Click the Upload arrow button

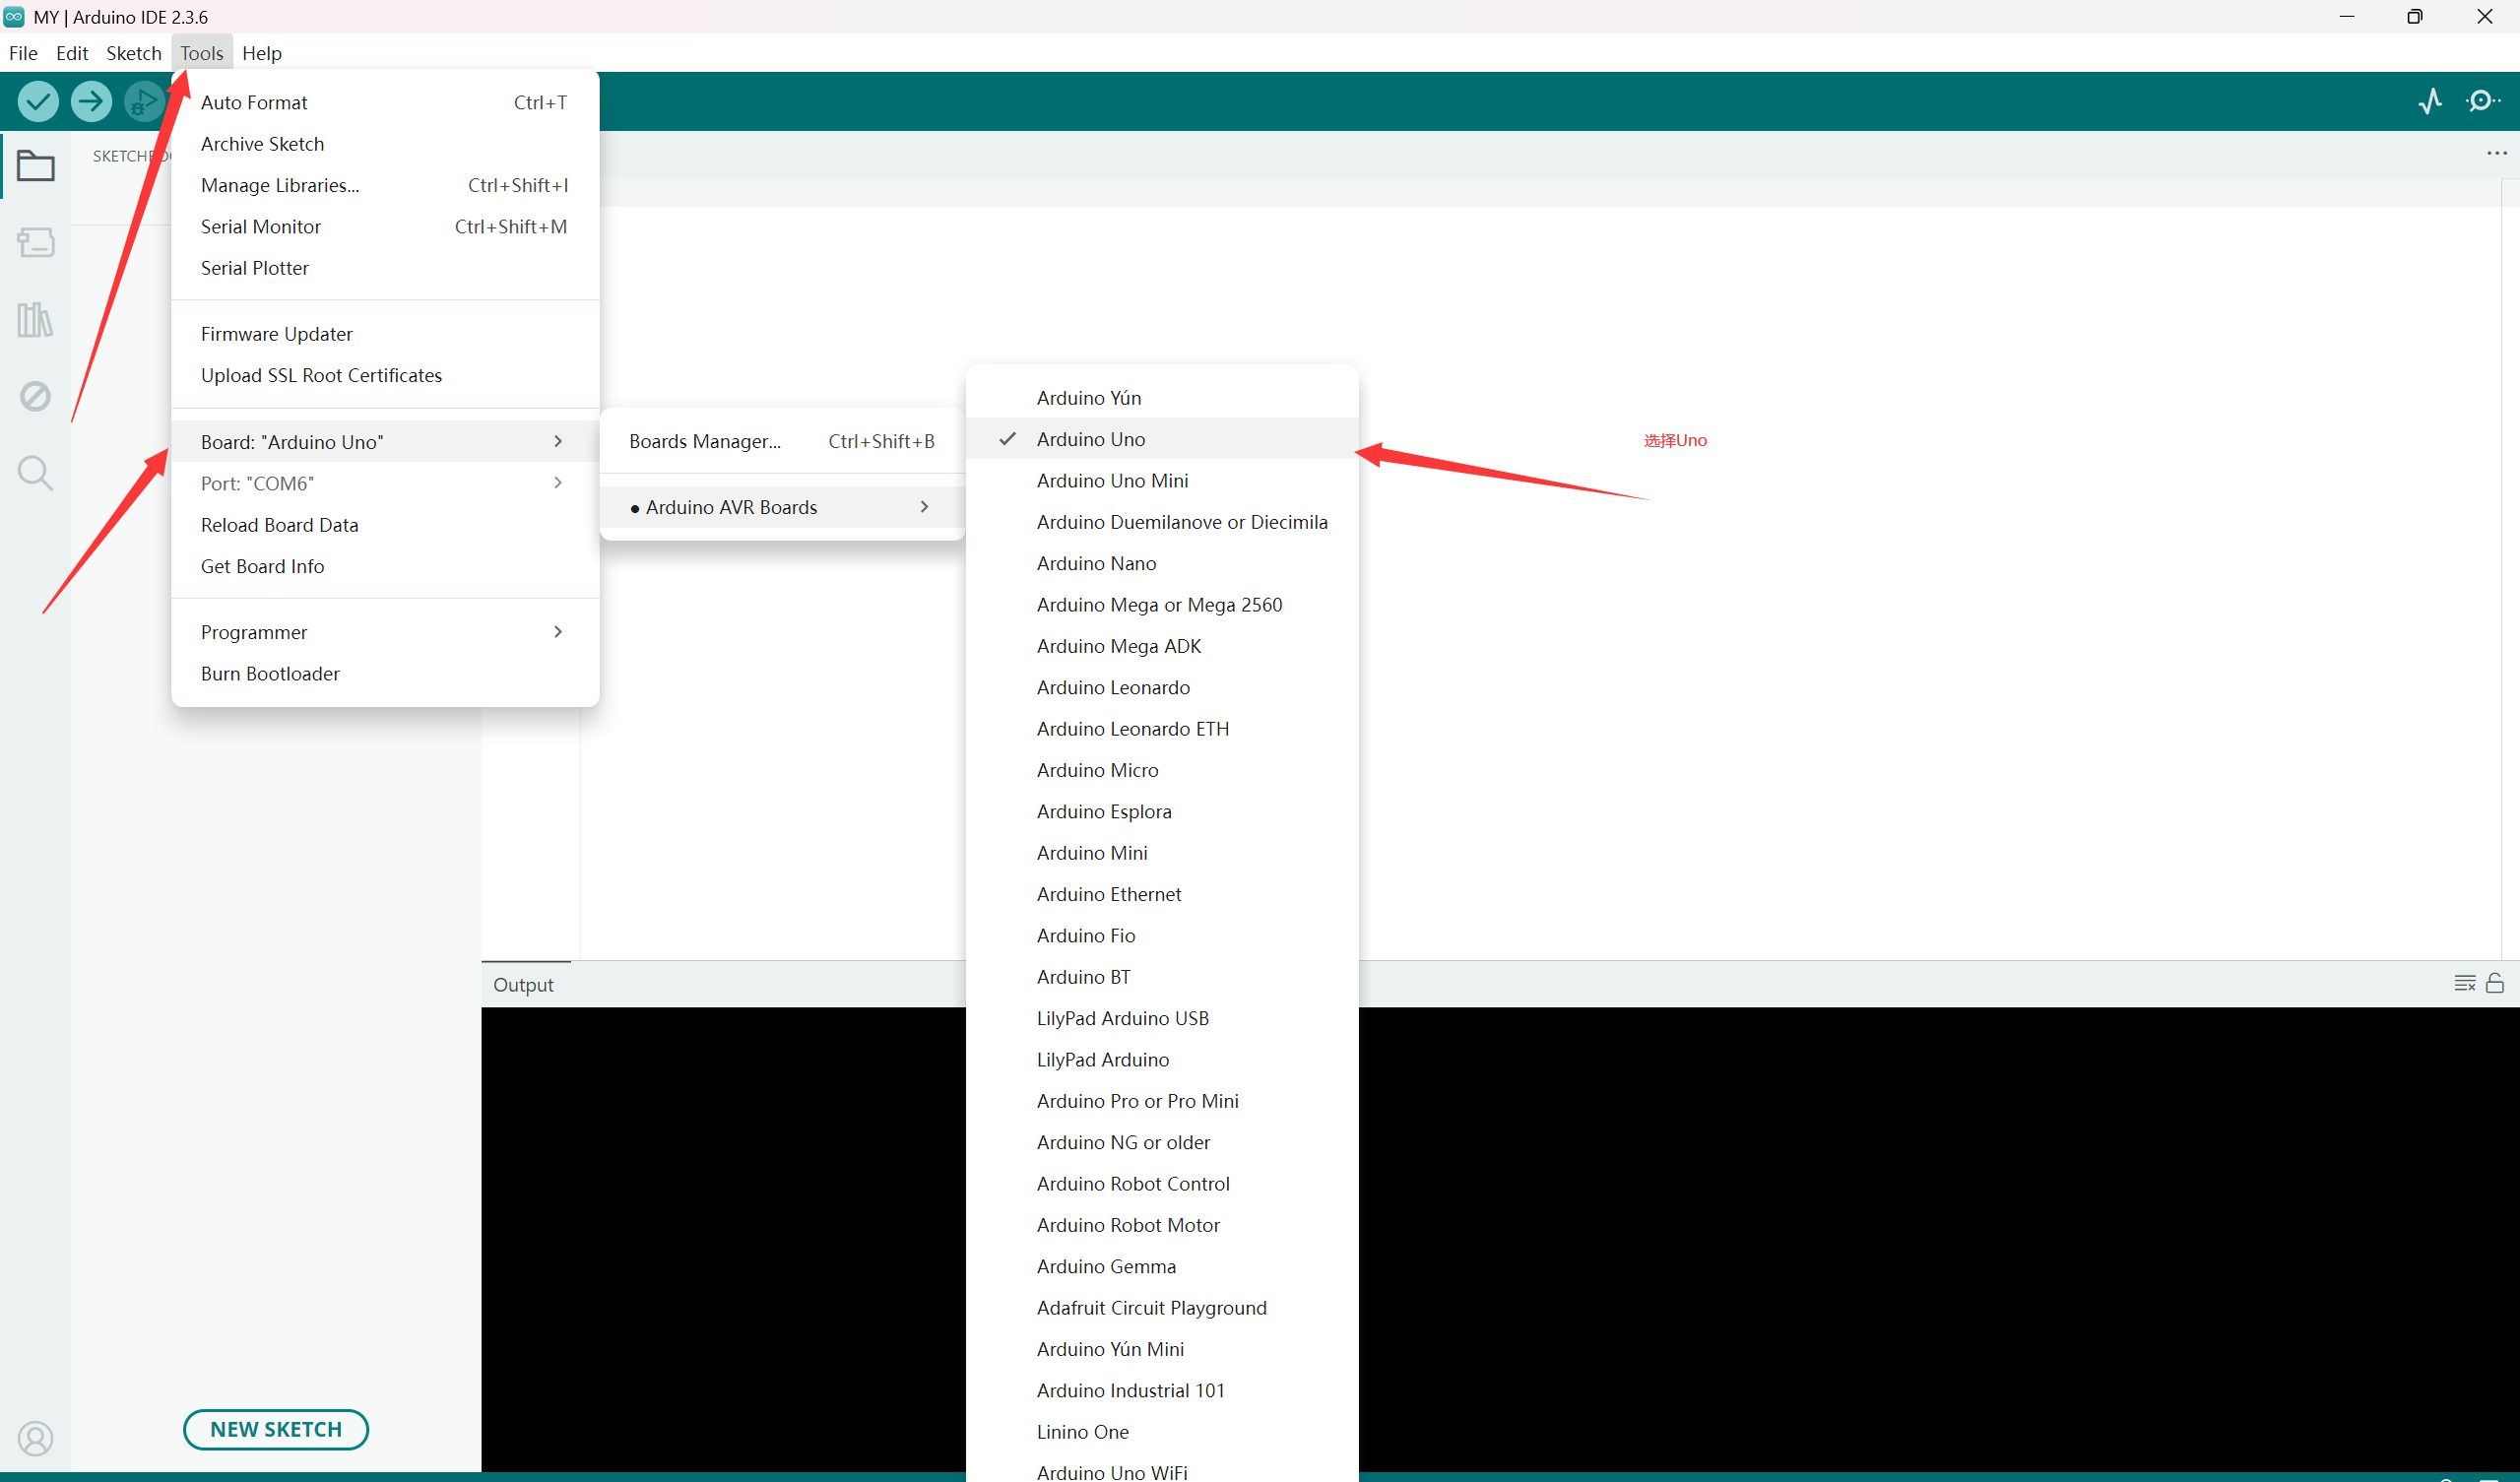point(91,101)
